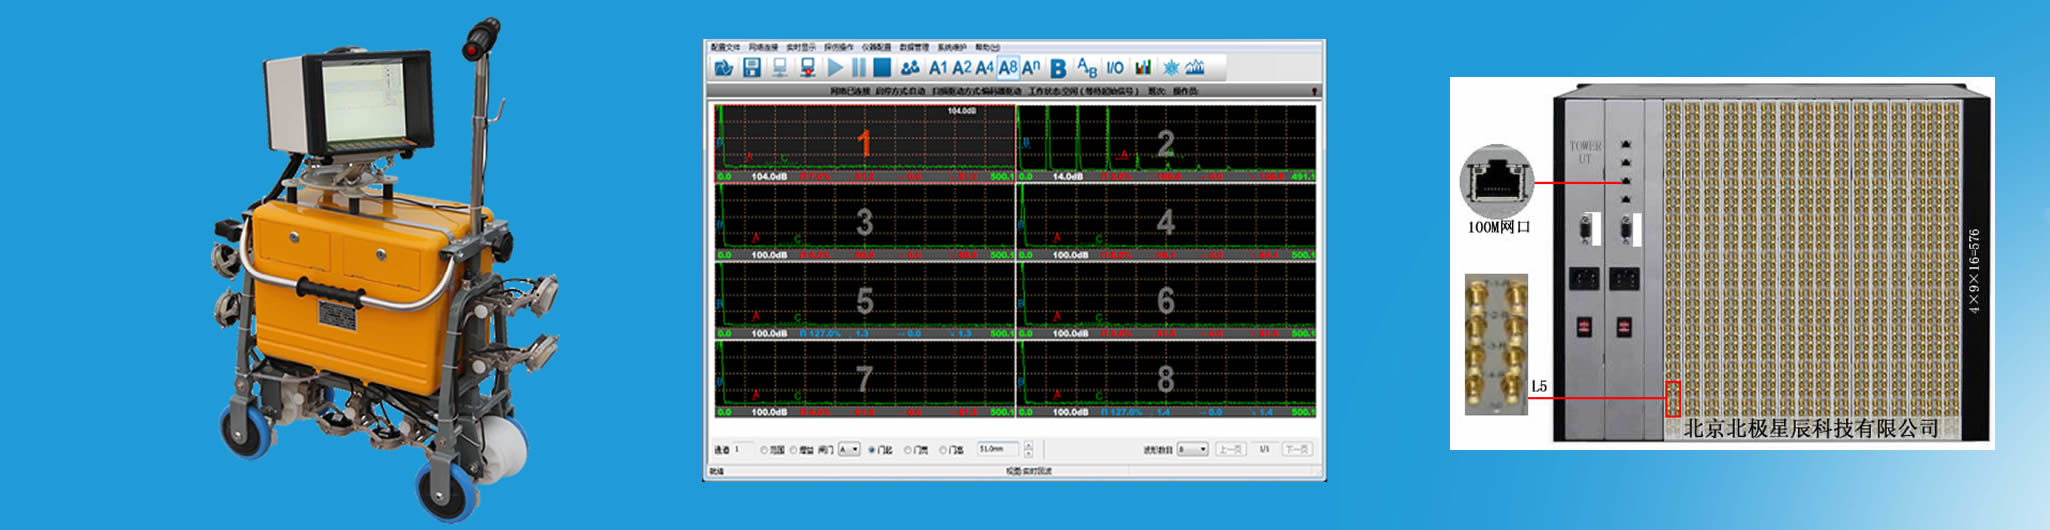2050x530 pixels.
Task: Open the 数据管理 menu
Action: [914, 47]
